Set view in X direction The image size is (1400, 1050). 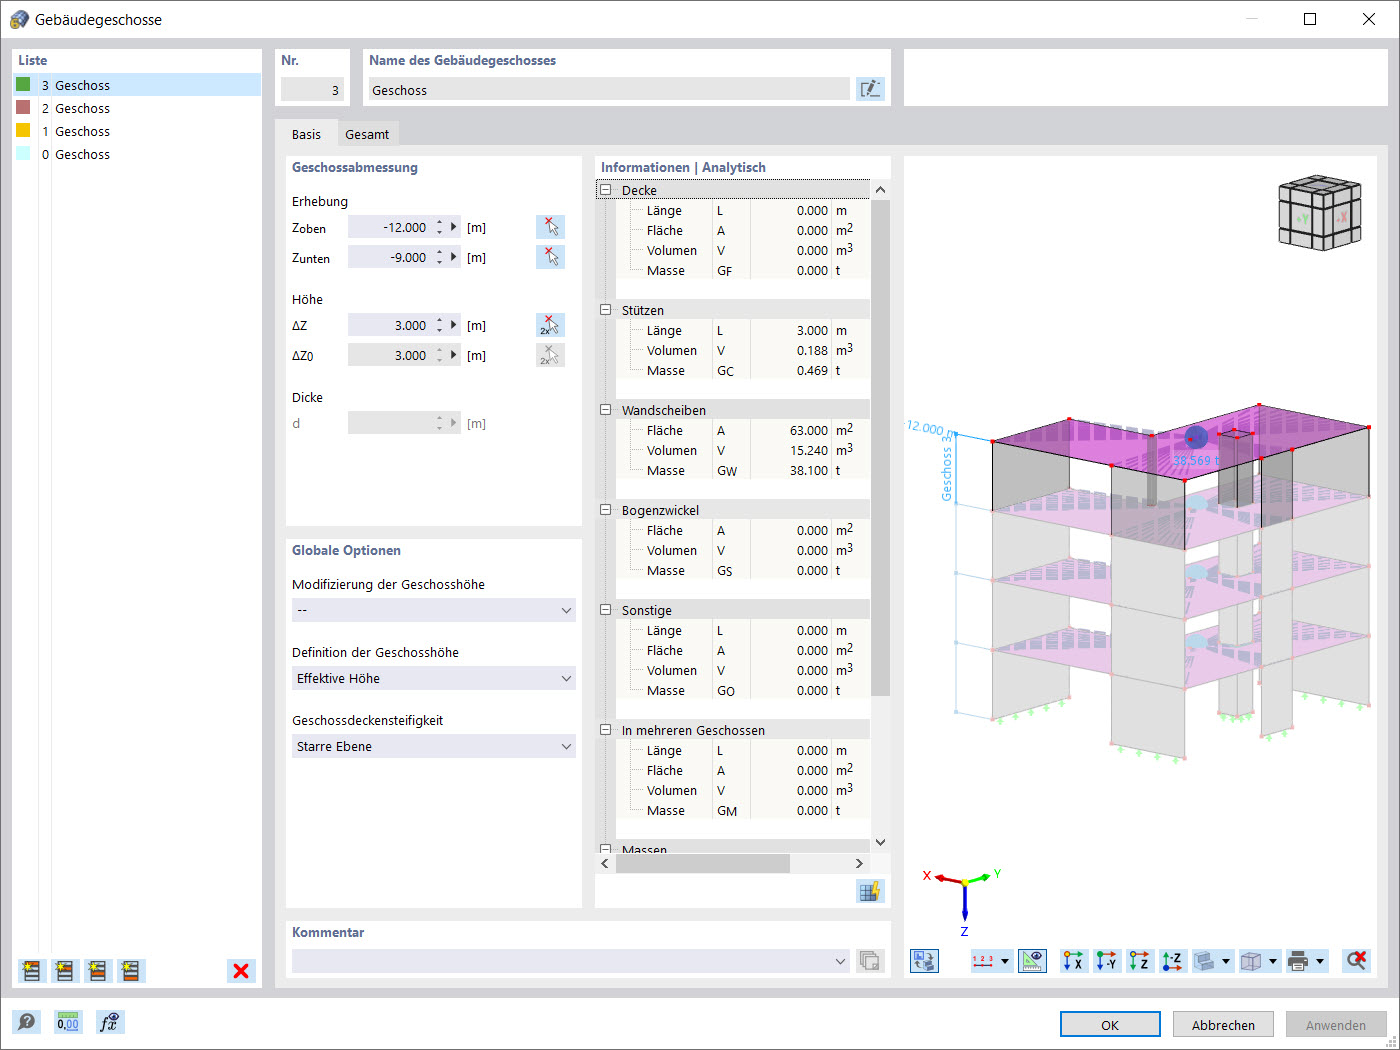click(1073, 961)
